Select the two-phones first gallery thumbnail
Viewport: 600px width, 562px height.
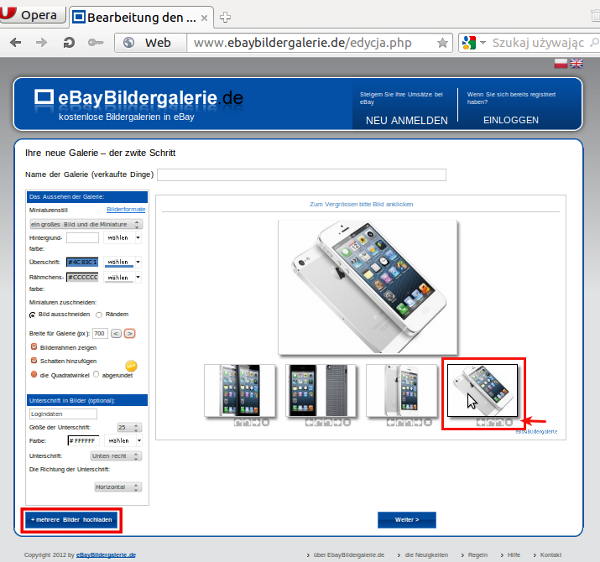(x=240, y=391)
